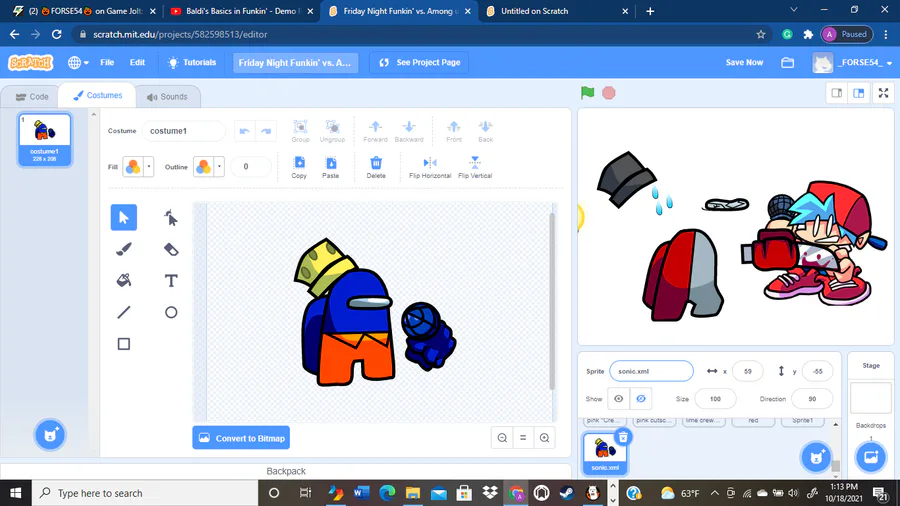The width and height of the screenshot is (900, 506).
Task: Click the Paste icon
Action: click(331, 167)
